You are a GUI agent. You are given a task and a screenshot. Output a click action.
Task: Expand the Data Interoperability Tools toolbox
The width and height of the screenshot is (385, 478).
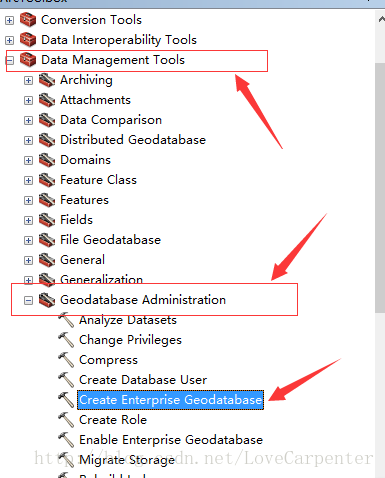tap(9, 40)
